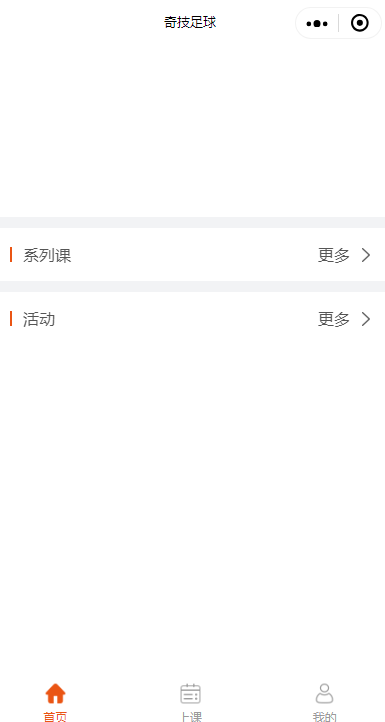This screenshot has height=722, width=385.
Task: Click the orange bar marker beside 系列课
Action: (x=11, y=255)
